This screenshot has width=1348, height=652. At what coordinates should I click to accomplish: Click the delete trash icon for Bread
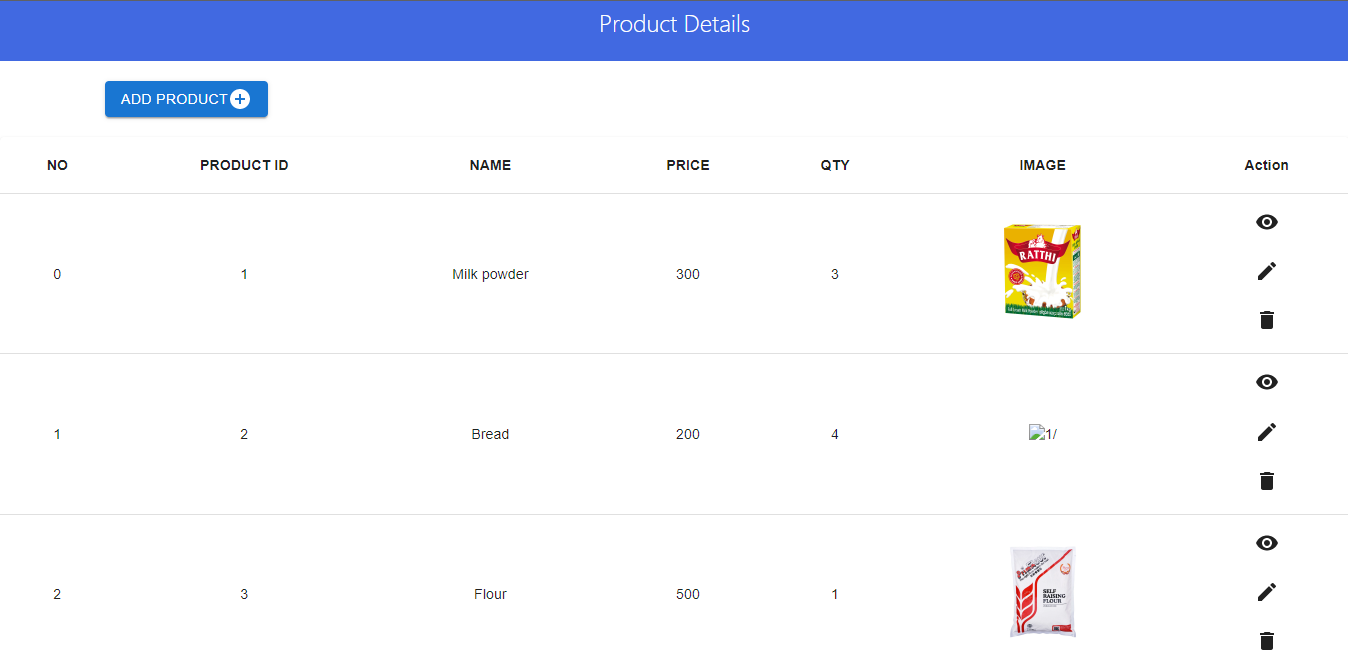[x=1267, y=481]
